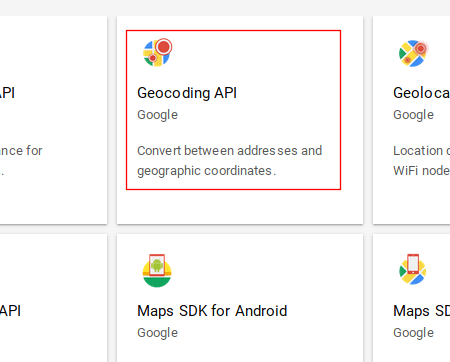
Task: Click Google label under the Maps SD card
Action: click(414, 333)
